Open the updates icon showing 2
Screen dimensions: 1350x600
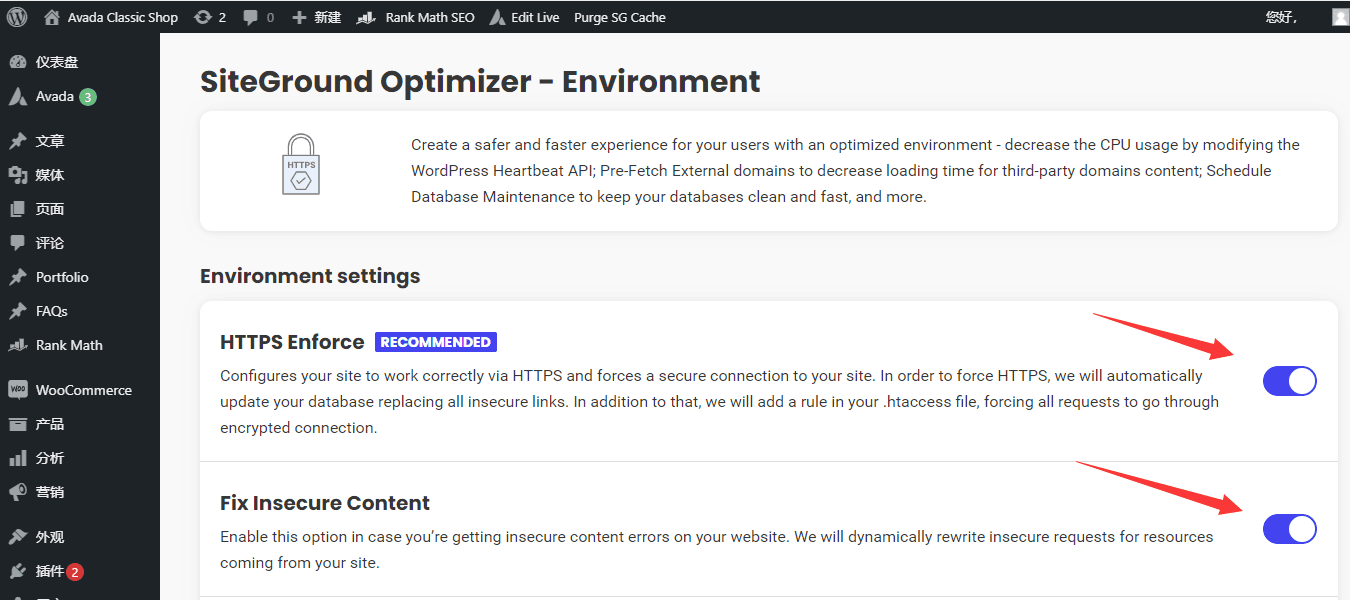[x=209, y=17]
